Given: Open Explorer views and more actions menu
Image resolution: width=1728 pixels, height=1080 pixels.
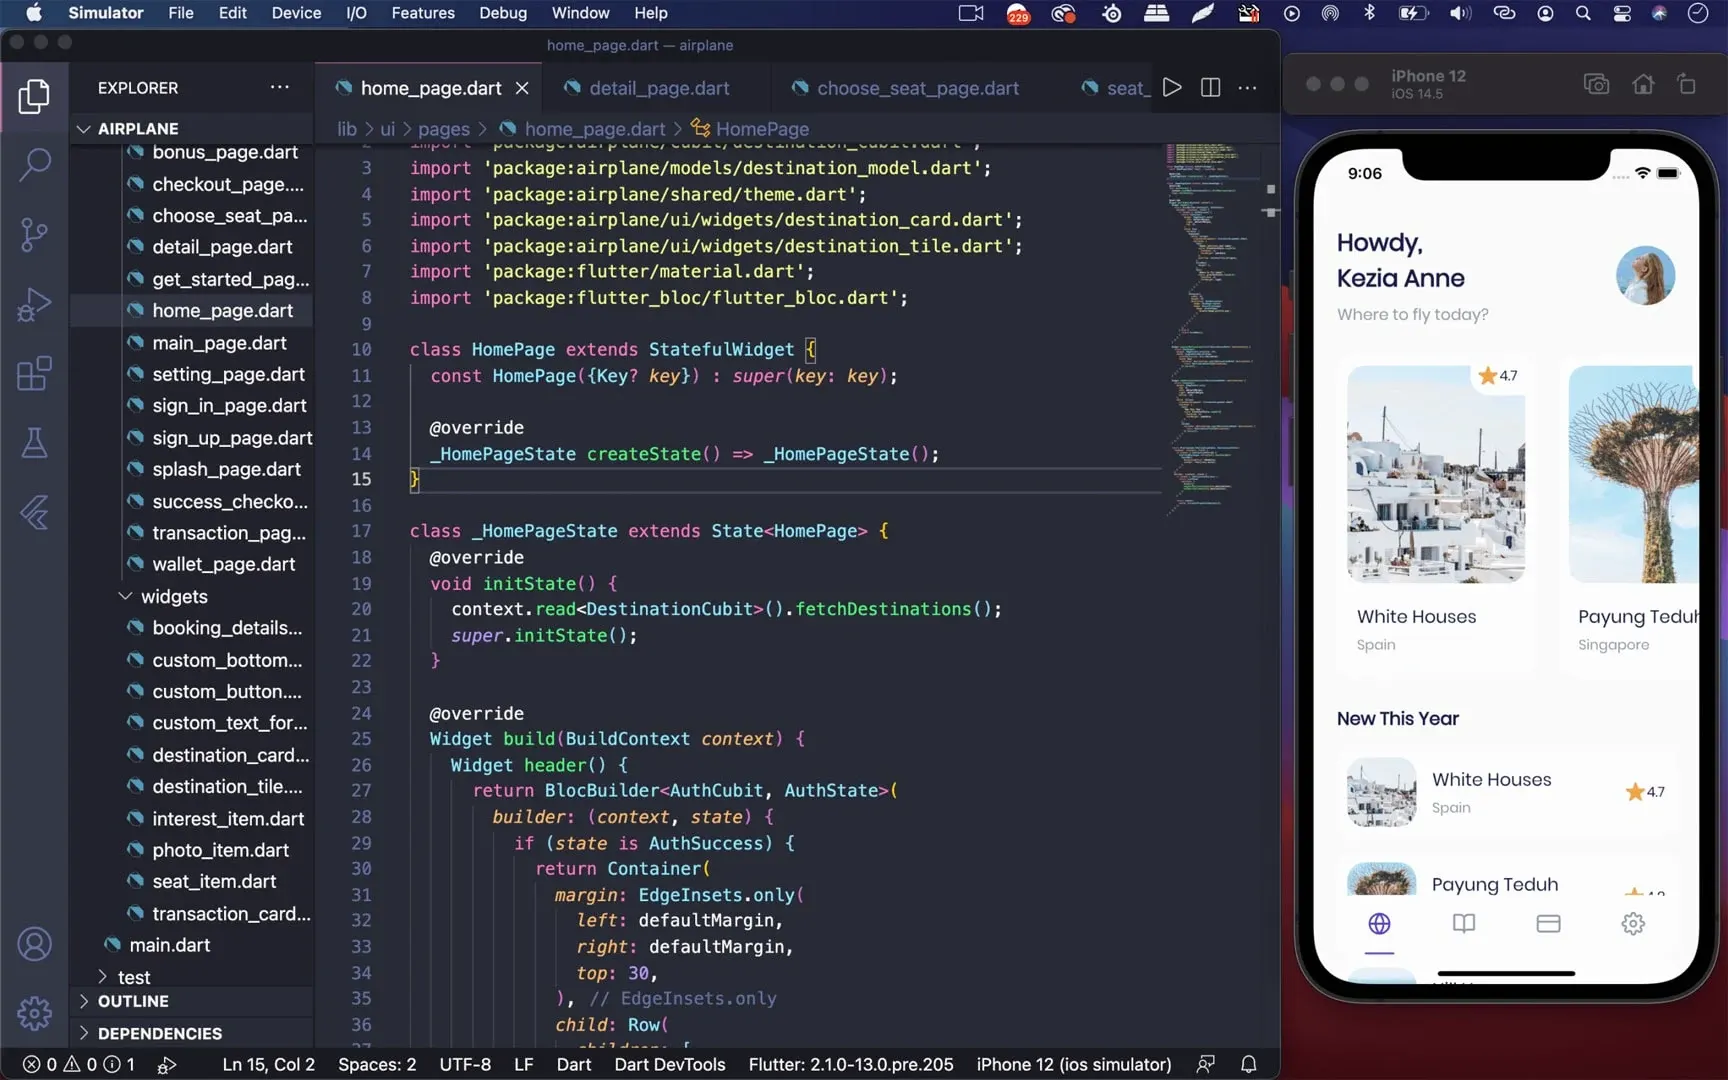Looking at the screenshot, I should coord(280,87).
